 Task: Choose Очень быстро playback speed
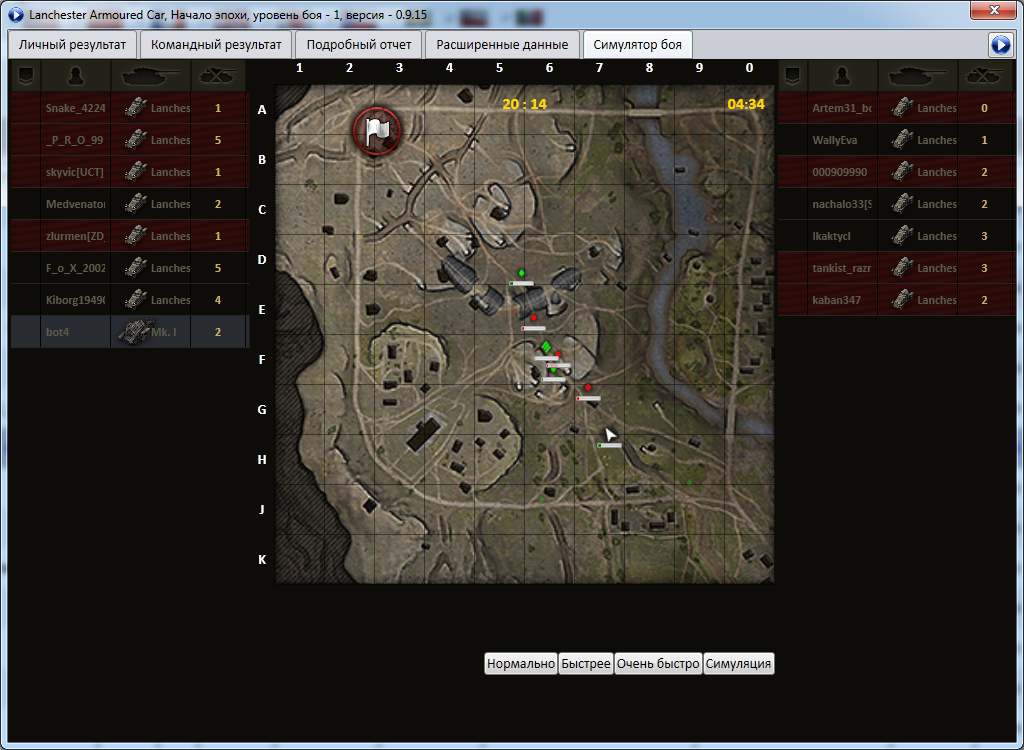point(658,664)
